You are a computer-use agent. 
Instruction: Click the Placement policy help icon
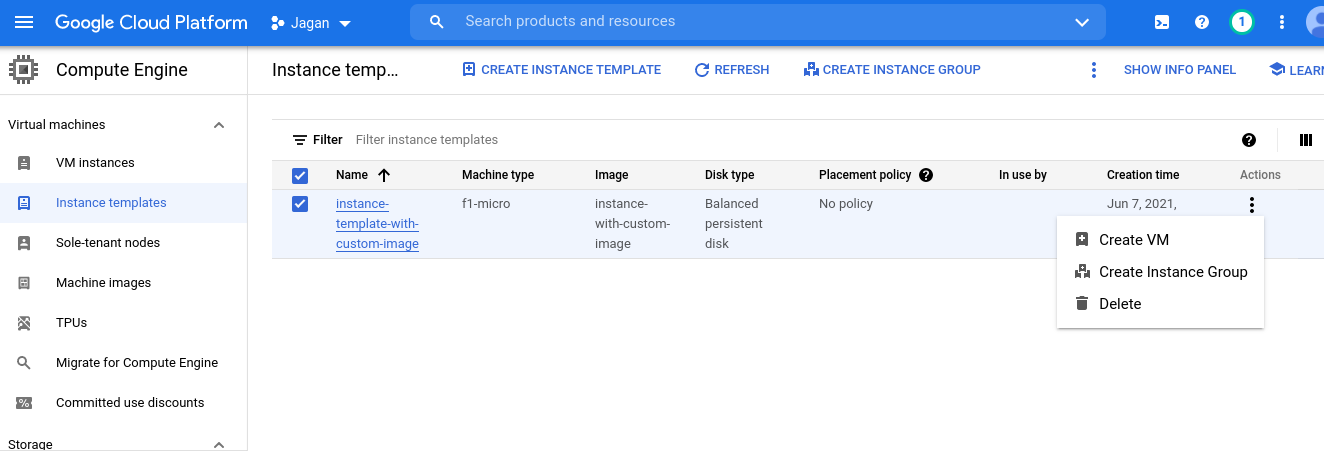[x=926, y=175]
